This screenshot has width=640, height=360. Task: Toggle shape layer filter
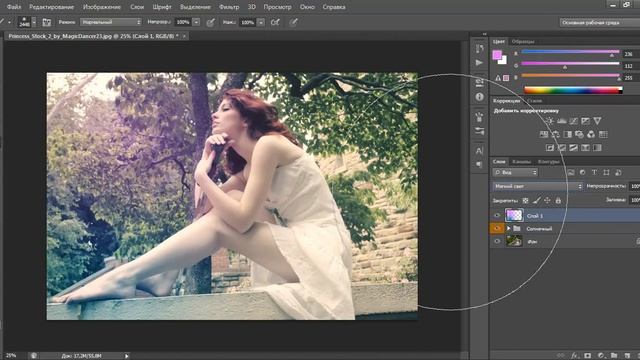607,173
